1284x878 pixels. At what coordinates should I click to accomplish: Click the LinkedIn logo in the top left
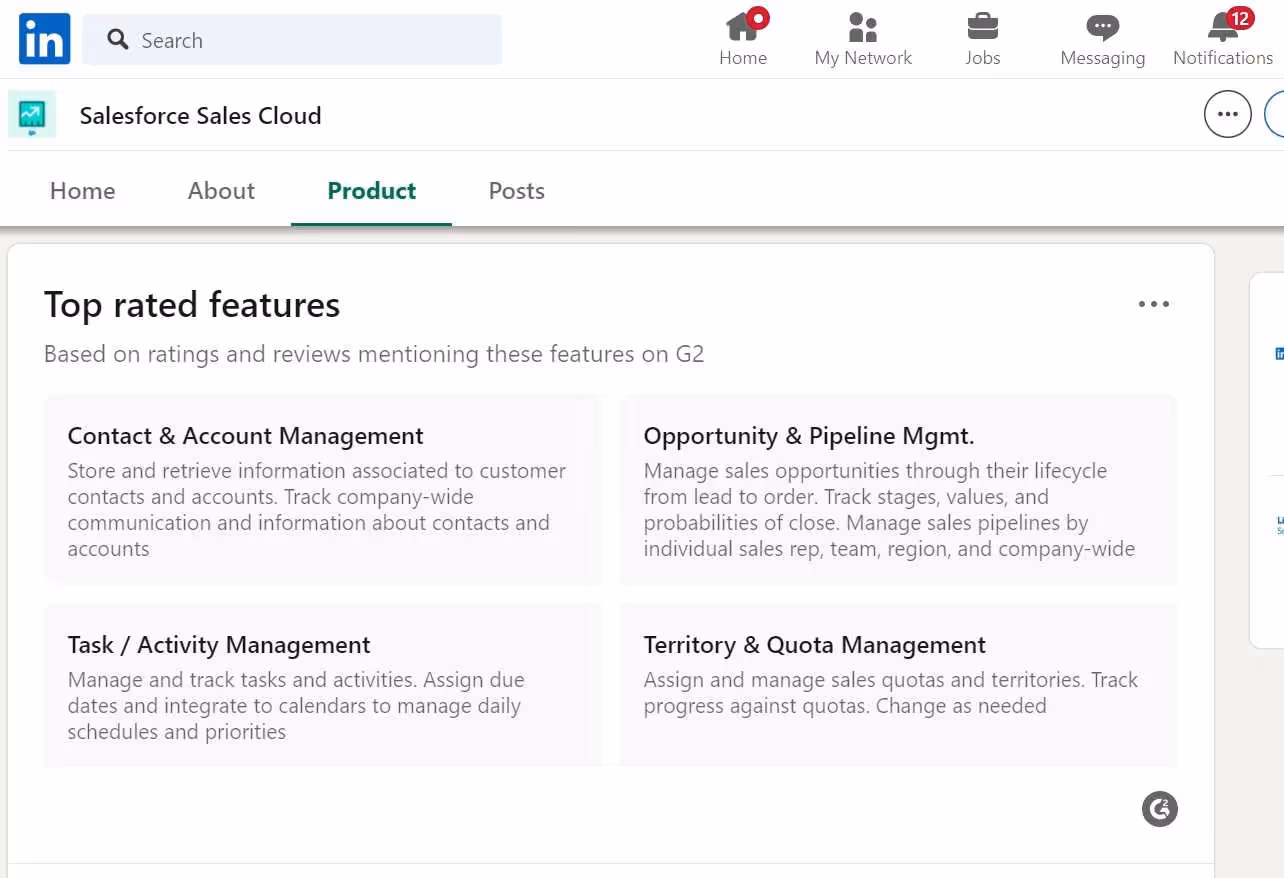[x=43, y=38]
